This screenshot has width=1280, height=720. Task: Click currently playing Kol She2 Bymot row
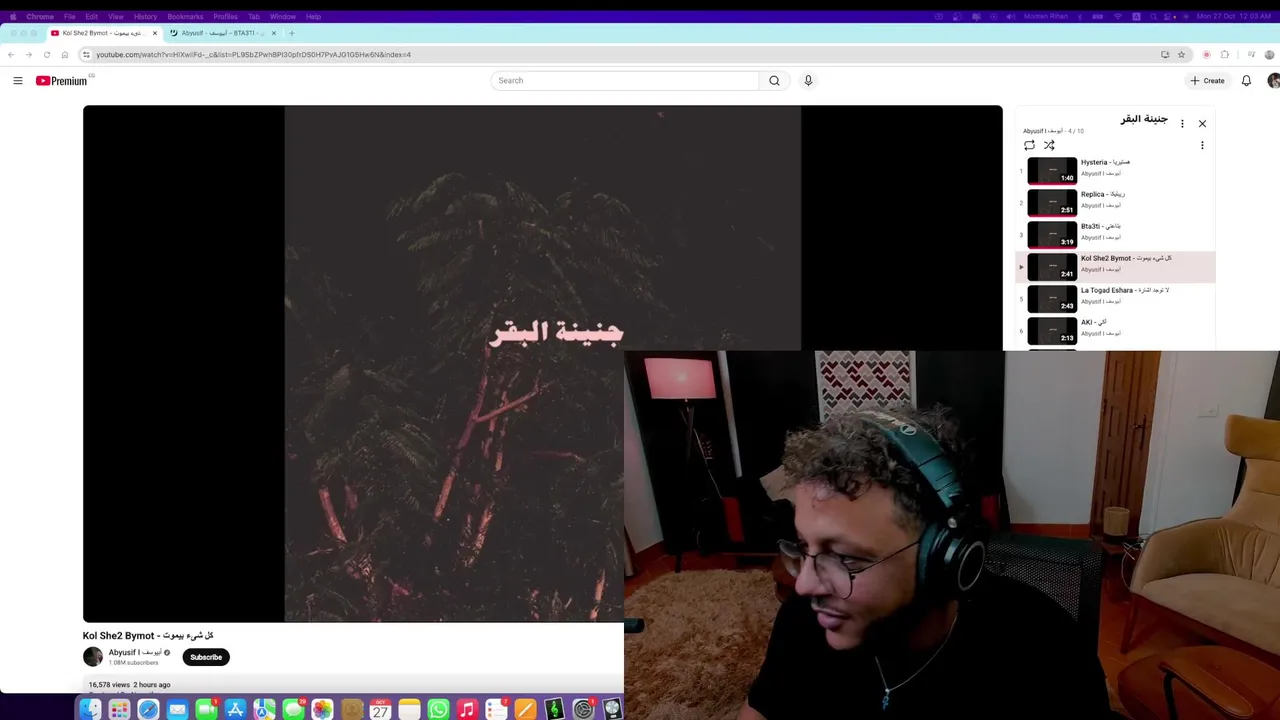point(1116,267)
